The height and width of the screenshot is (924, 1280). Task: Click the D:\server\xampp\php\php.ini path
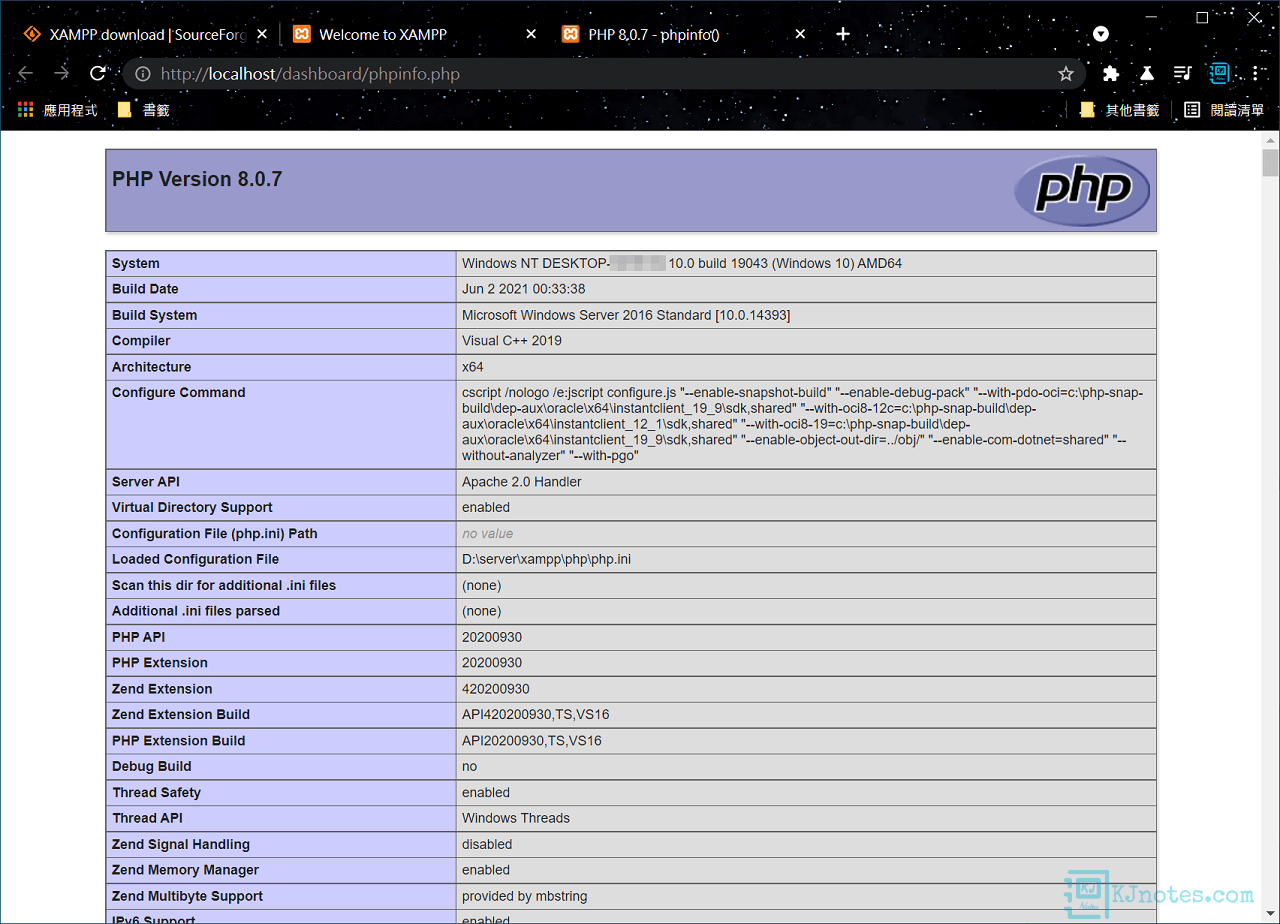point(547,560)
